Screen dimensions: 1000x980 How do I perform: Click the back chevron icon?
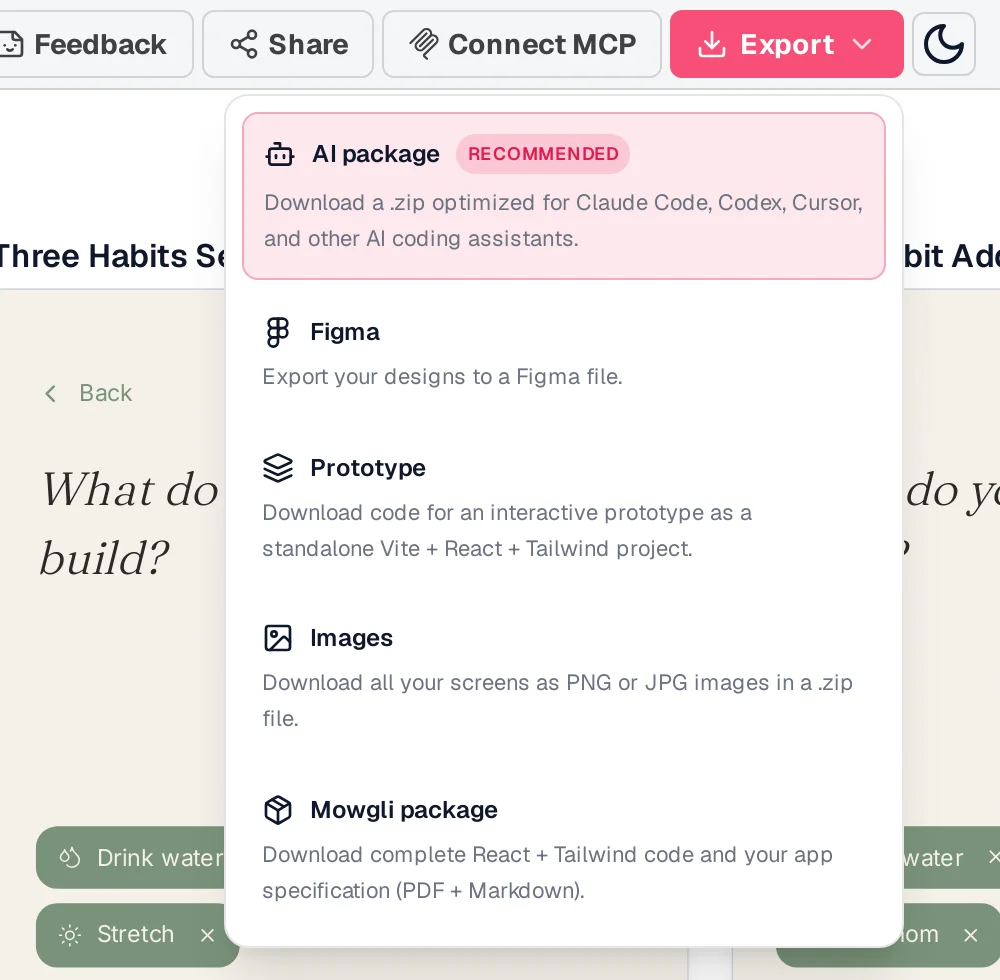click(x=51, y=393)
